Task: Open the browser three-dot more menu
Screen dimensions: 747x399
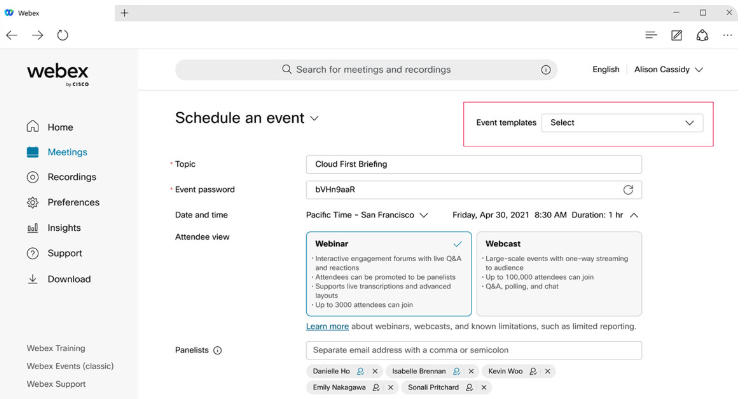Action: pyautogui.click(x=727, y=35)
